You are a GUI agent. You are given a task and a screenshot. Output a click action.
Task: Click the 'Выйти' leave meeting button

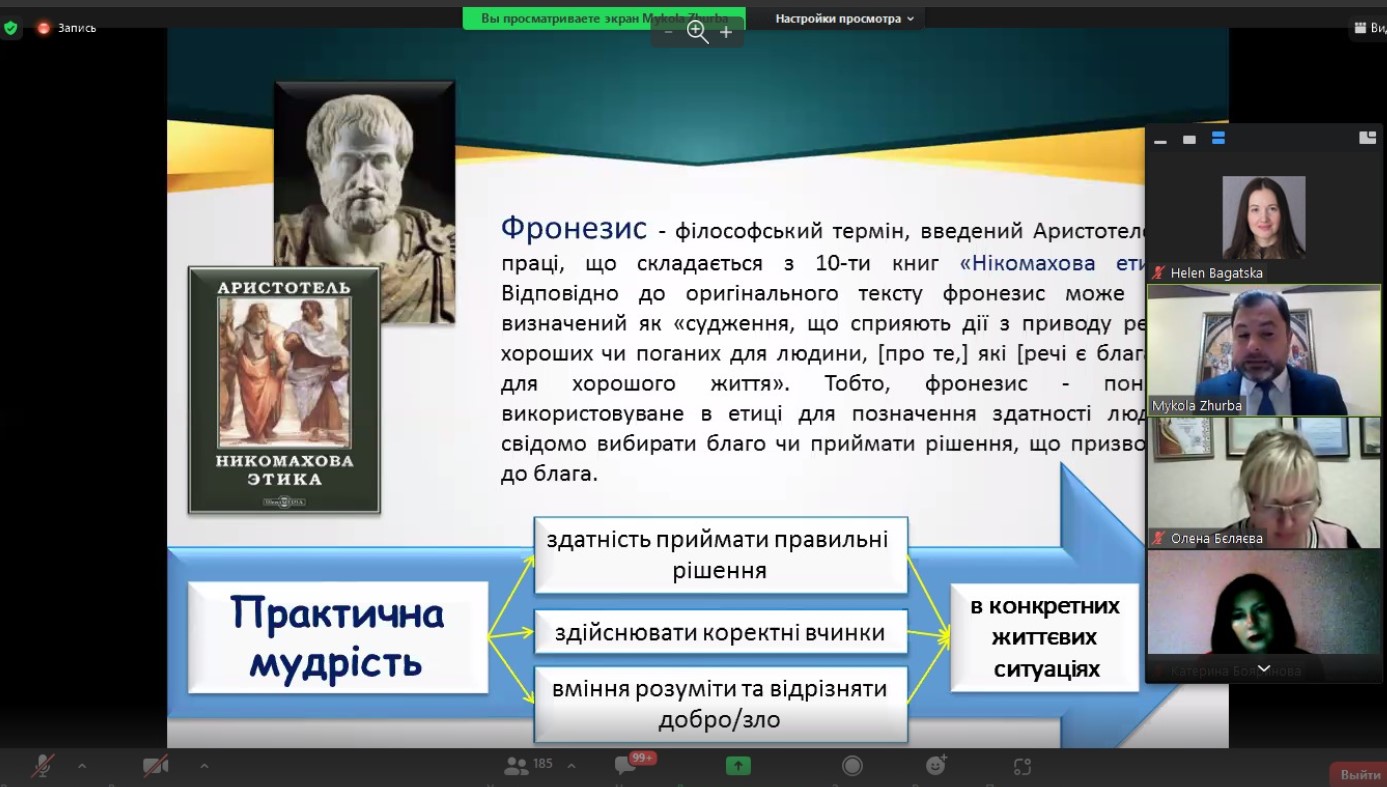point(1359,774)
